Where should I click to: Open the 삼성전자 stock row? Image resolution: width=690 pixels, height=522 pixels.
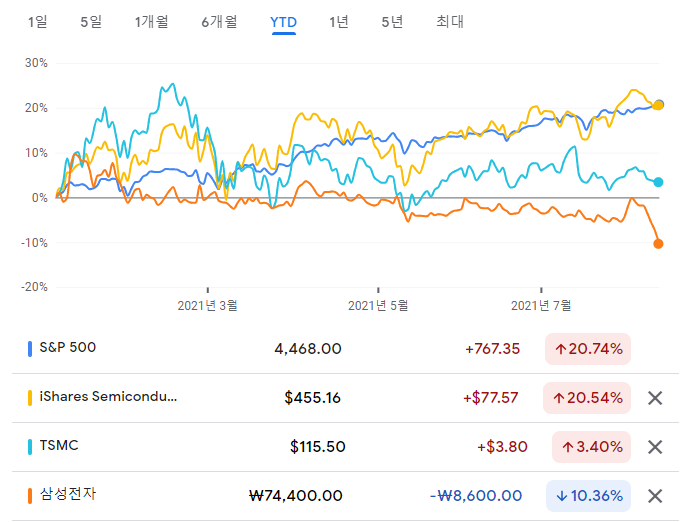(x=345, y=496)
